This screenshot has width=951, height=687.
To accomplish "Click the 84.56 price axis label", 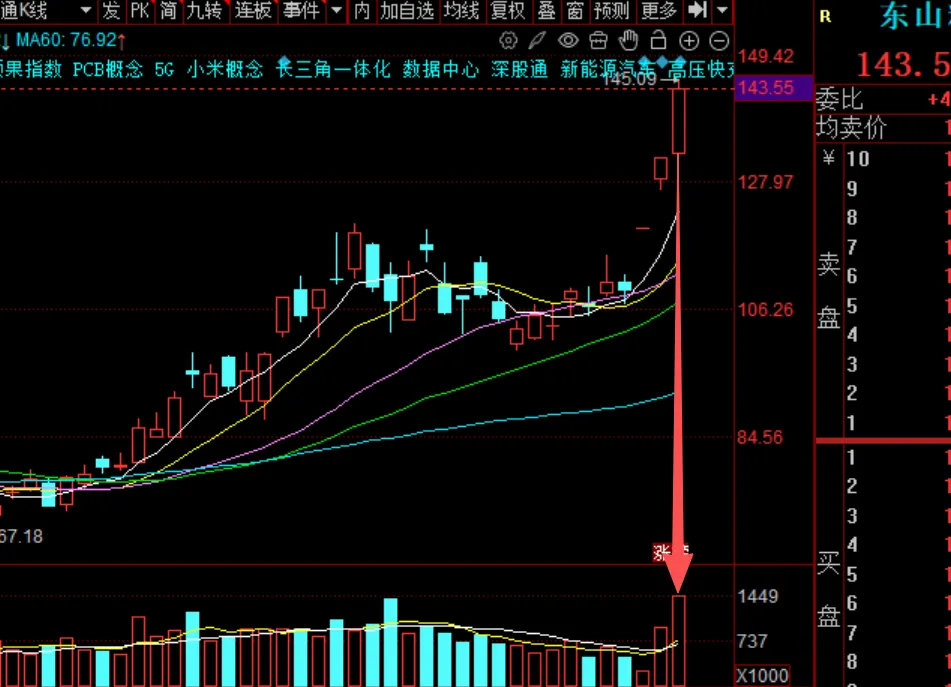I will click(x=760, y=437).
